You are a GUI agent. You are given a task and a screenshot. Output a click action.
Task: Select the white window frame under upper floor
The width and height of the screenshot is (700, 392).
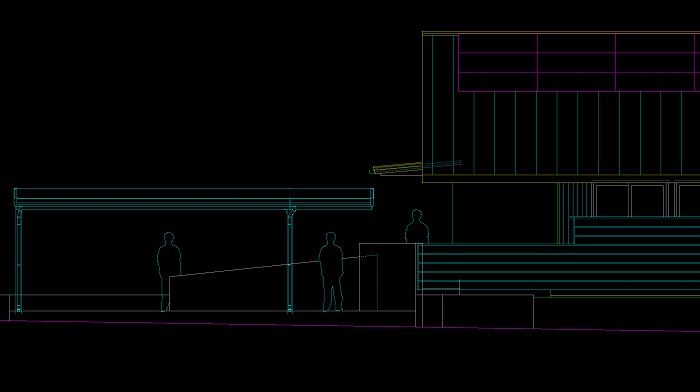pyautogui.click(x=646, y=200)
